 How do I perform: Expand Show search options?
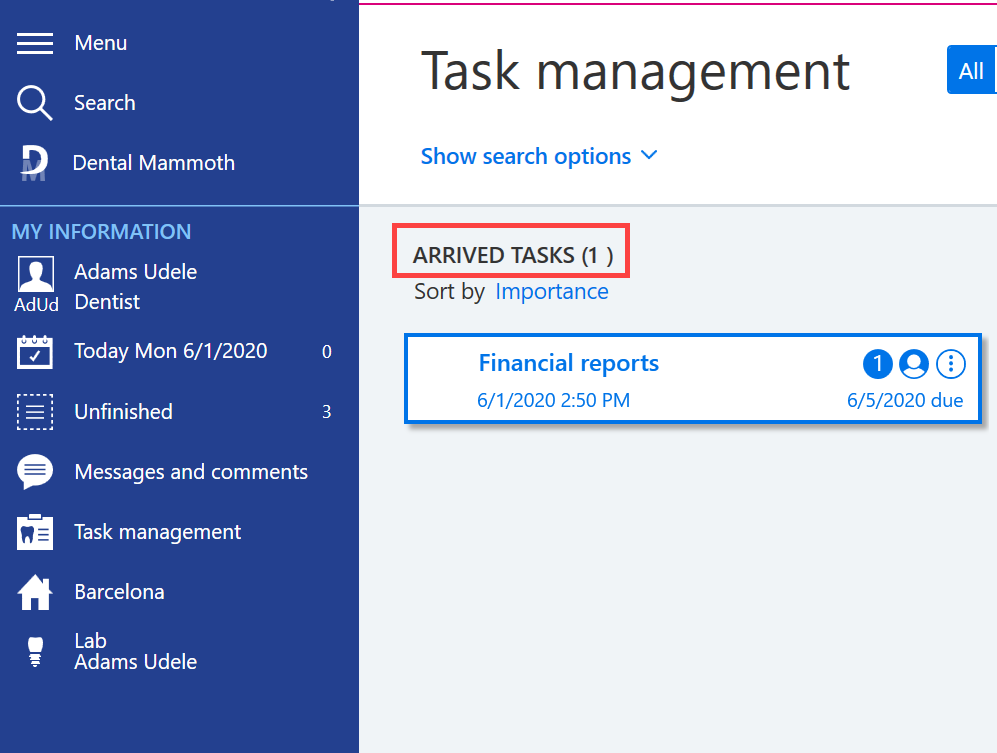[x=526, y=156]
